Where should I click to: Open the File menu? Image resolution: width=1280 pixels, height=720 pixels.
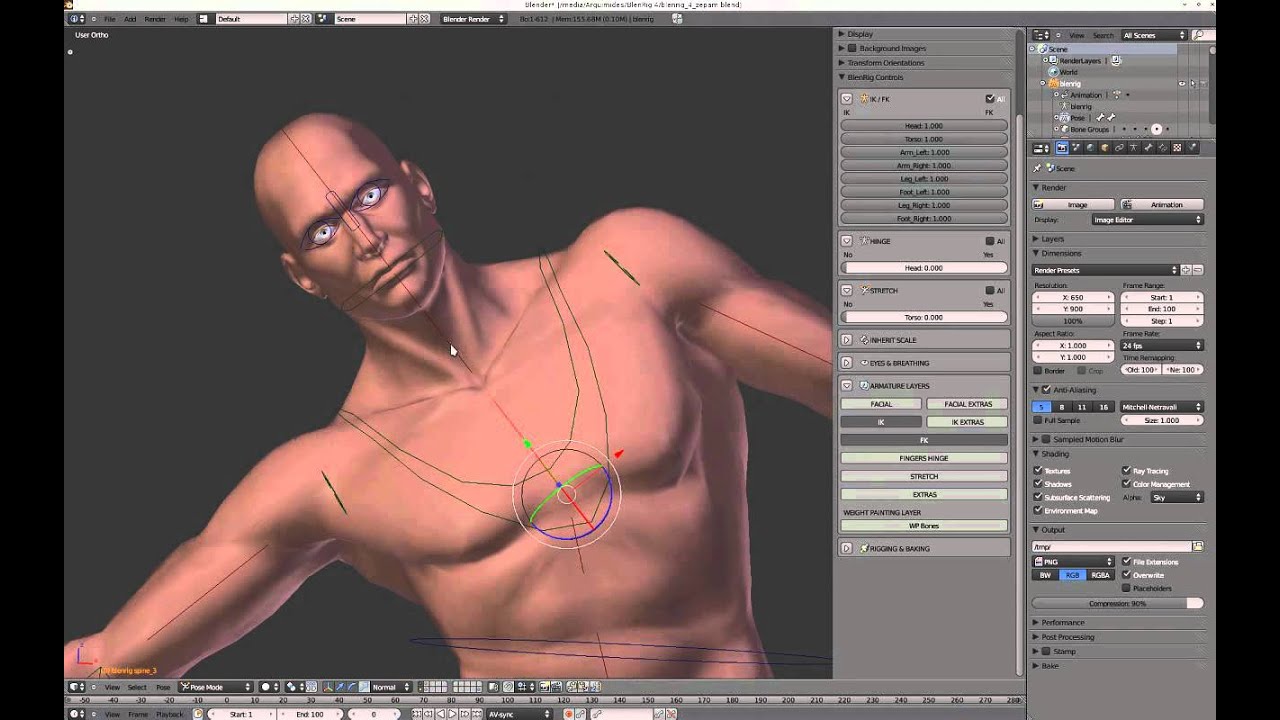[x=109, y=19]
